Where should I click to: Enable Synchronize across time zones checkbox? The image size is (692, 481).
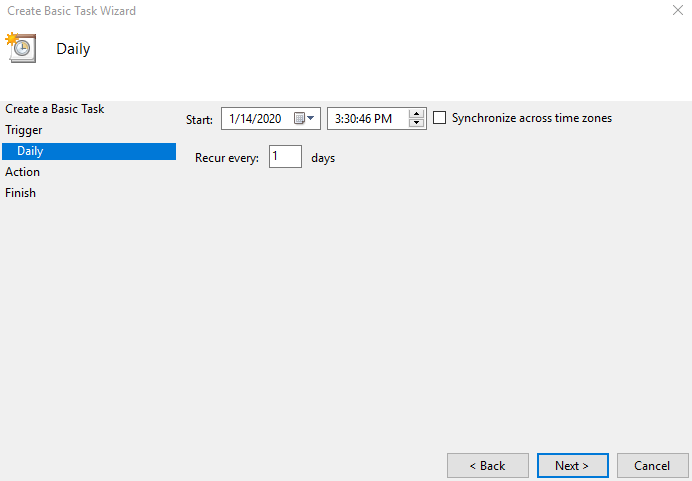(x=440, y=118)
